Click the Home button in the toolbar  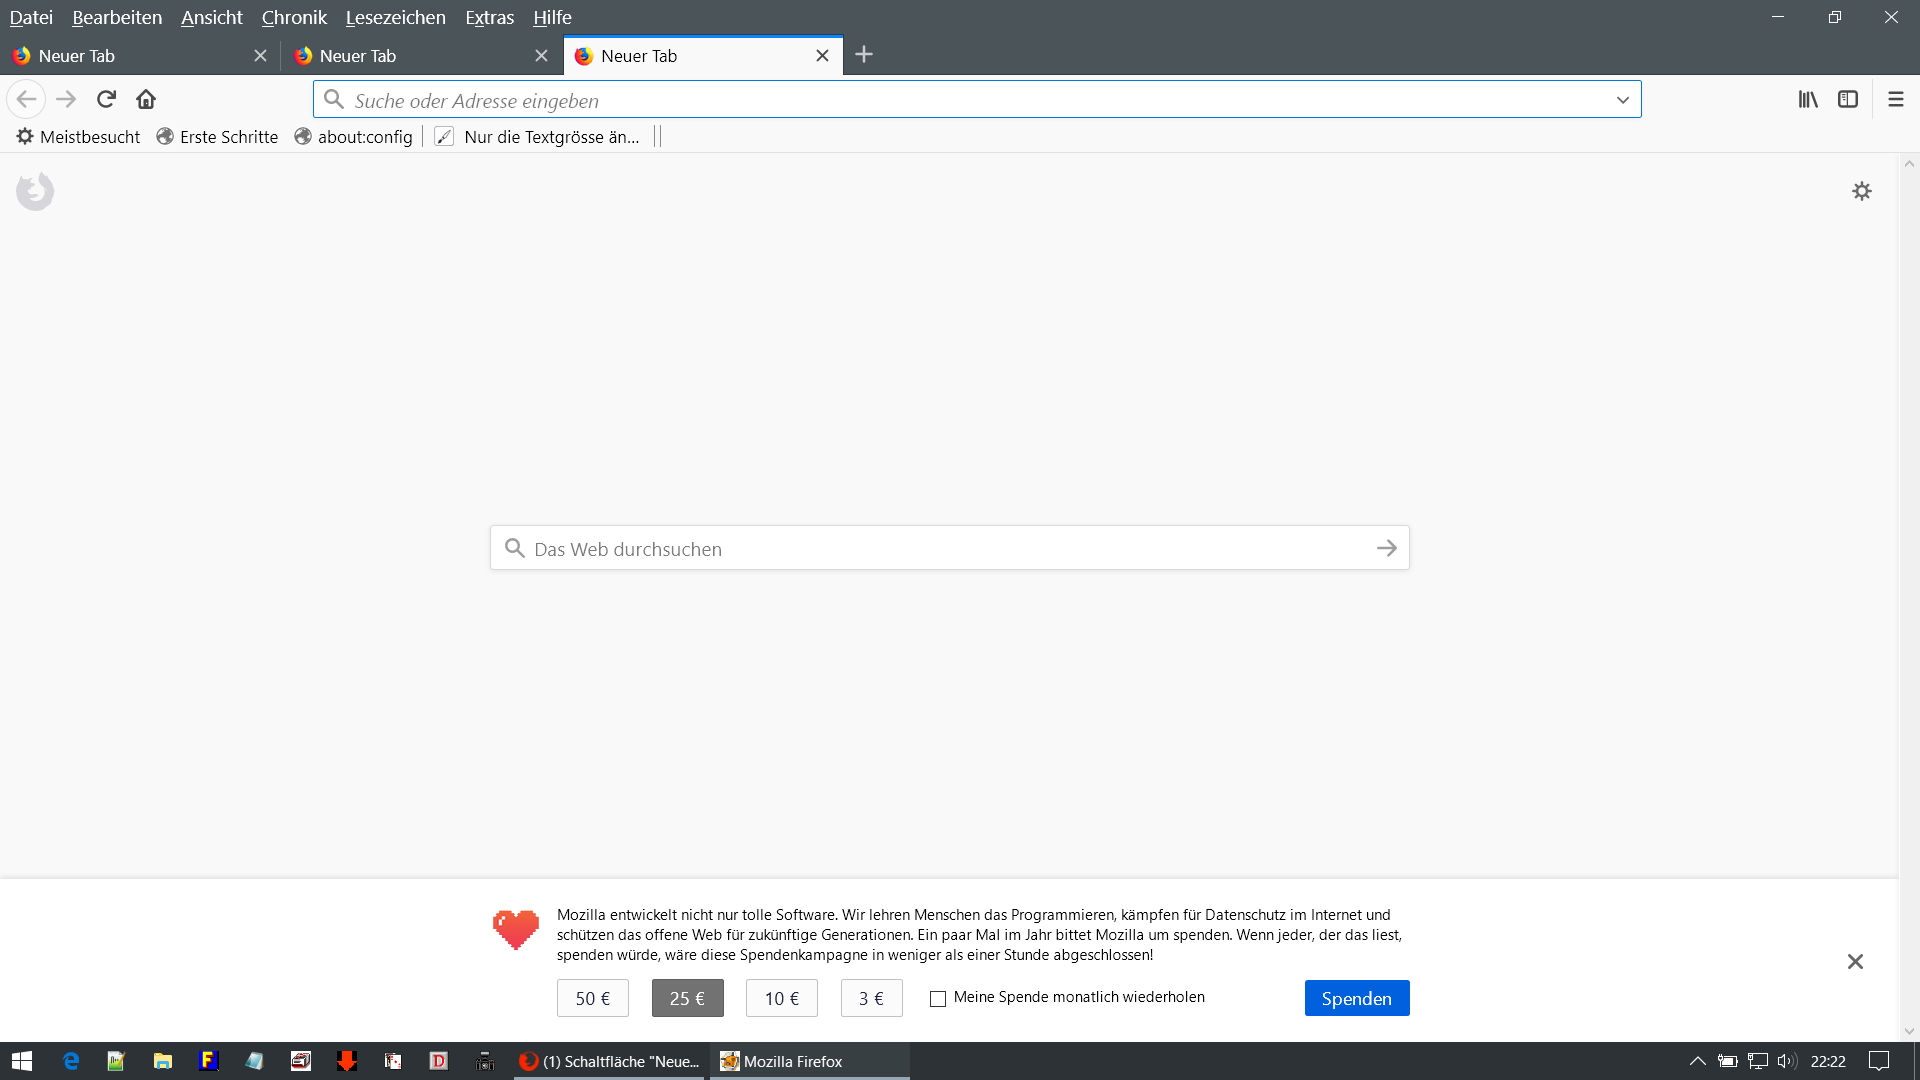coord(146,99)
